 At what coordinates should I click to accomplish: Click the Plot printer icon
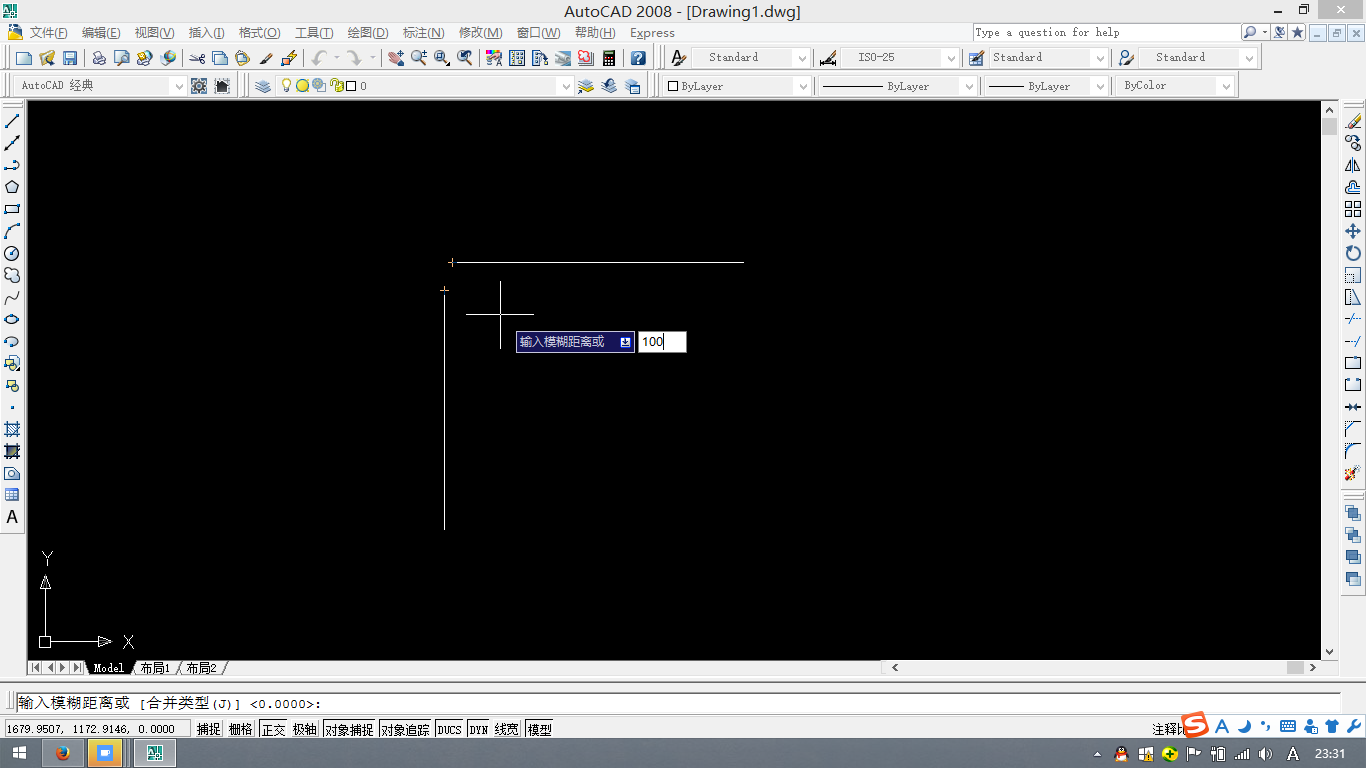(99, 58)
